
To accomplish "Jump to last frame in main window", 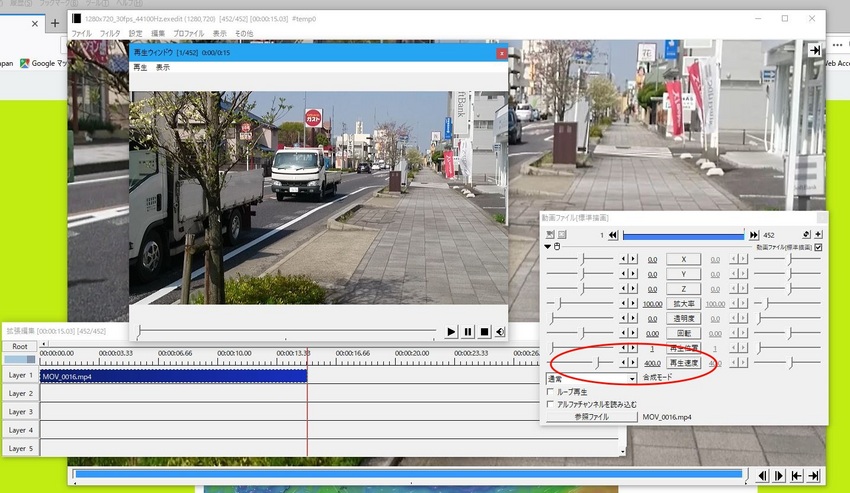I will [x=813, y=476].
